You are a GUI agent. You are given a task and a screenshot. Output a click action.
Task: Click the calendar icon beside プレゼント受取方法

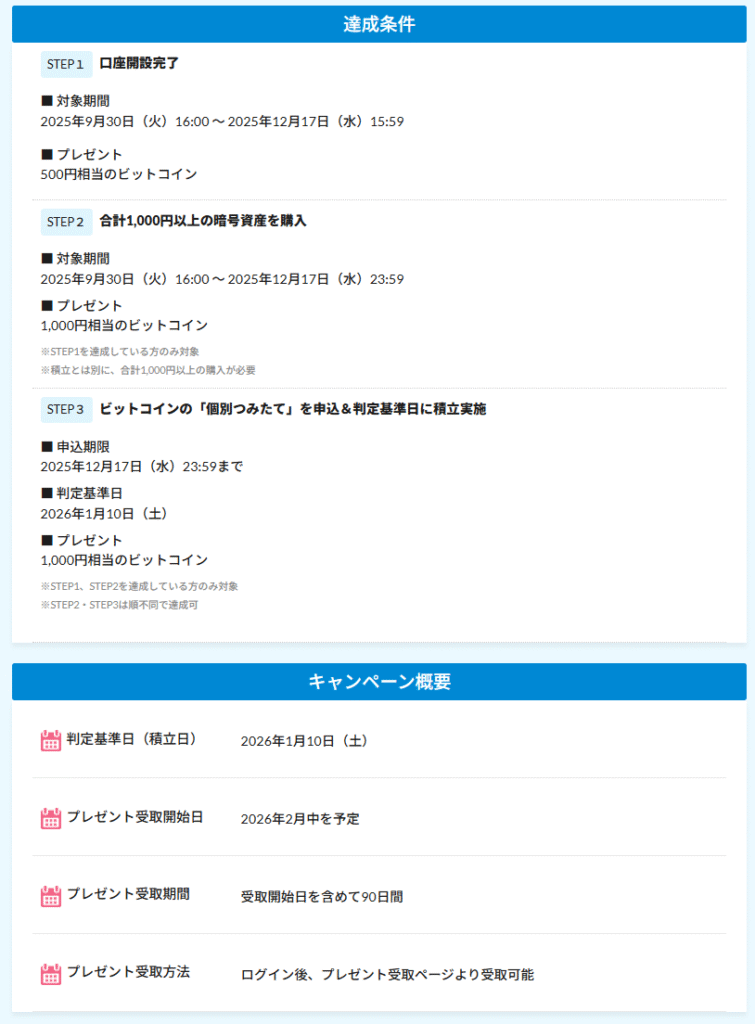pos(51,974)
